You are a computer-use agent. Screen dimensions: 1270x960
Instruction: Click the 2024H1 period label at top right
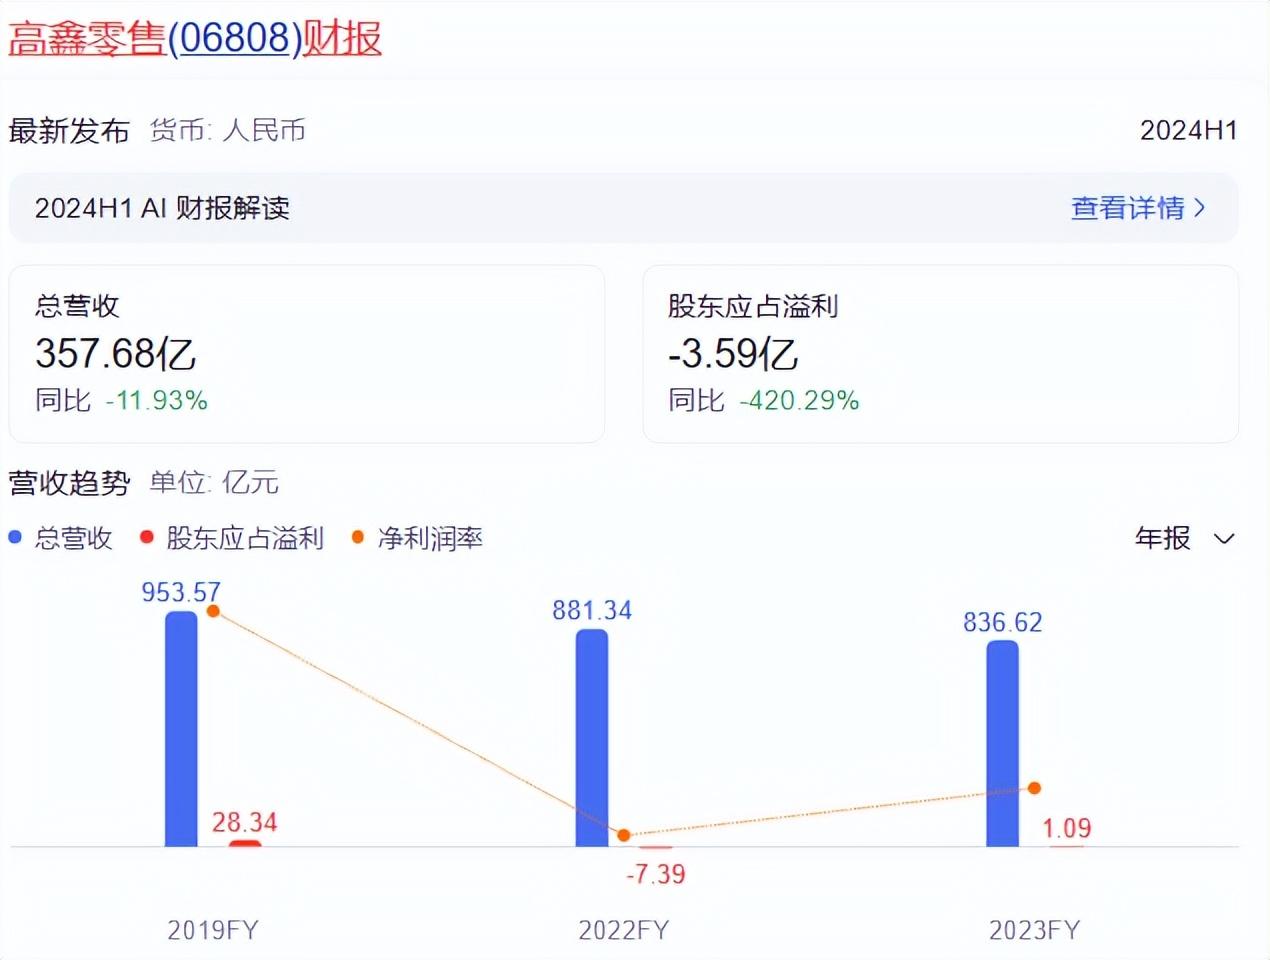coord(1189,131)
